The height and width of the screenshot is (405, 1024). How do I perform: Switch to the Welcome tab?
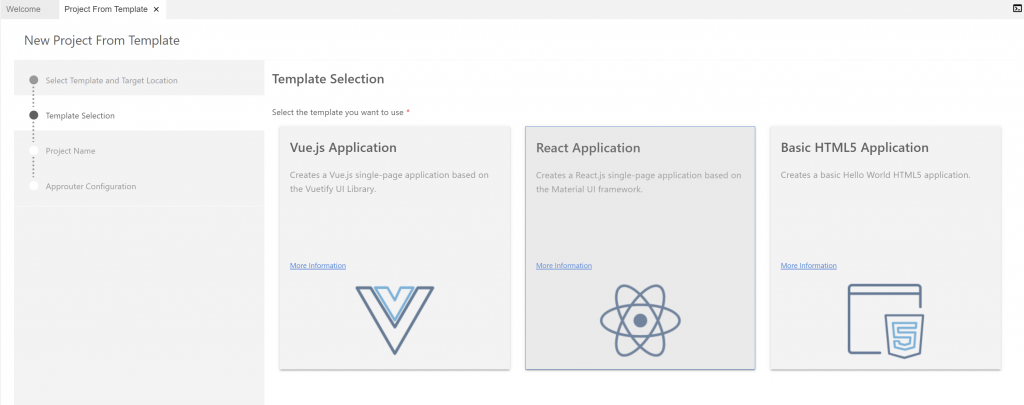tap(23, 9)
